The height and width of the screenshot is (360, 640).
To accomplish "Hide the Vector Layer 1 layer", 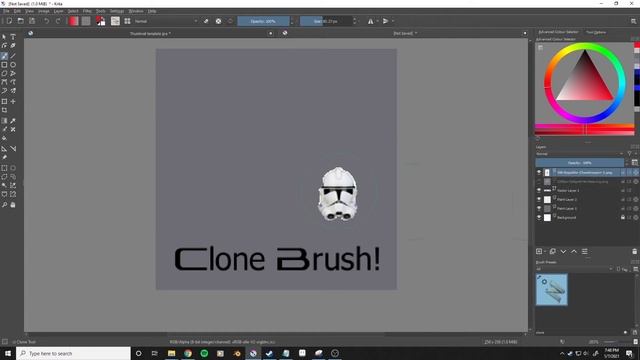I will click(539, 191).
